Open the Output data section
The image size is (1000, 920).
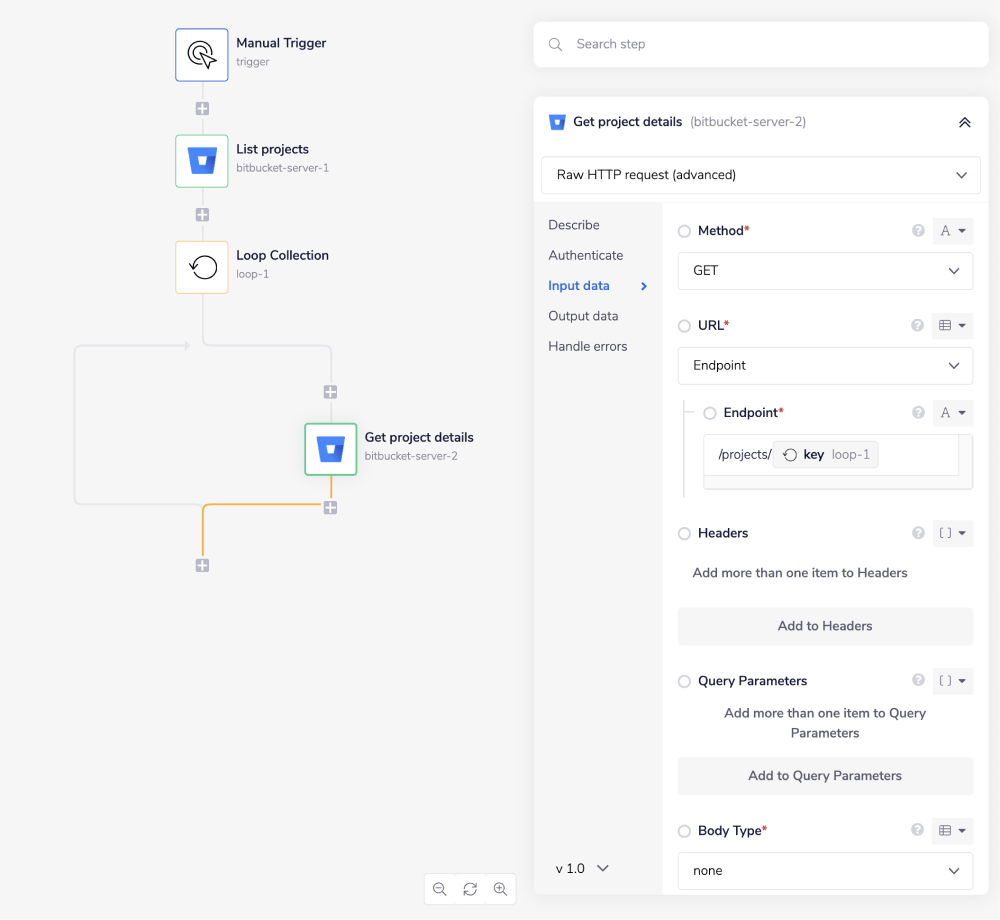(583, 315)
